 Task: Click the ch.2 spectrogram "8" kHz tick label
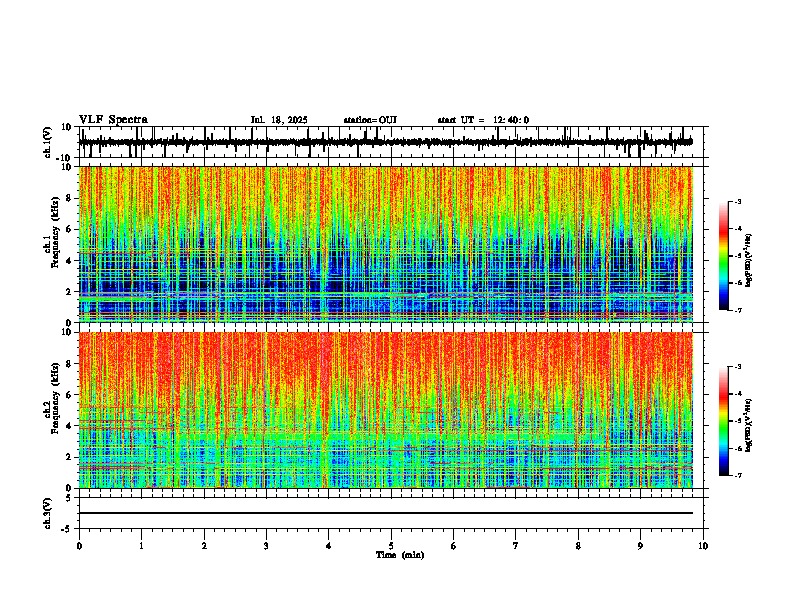click(x=69, y=364)
